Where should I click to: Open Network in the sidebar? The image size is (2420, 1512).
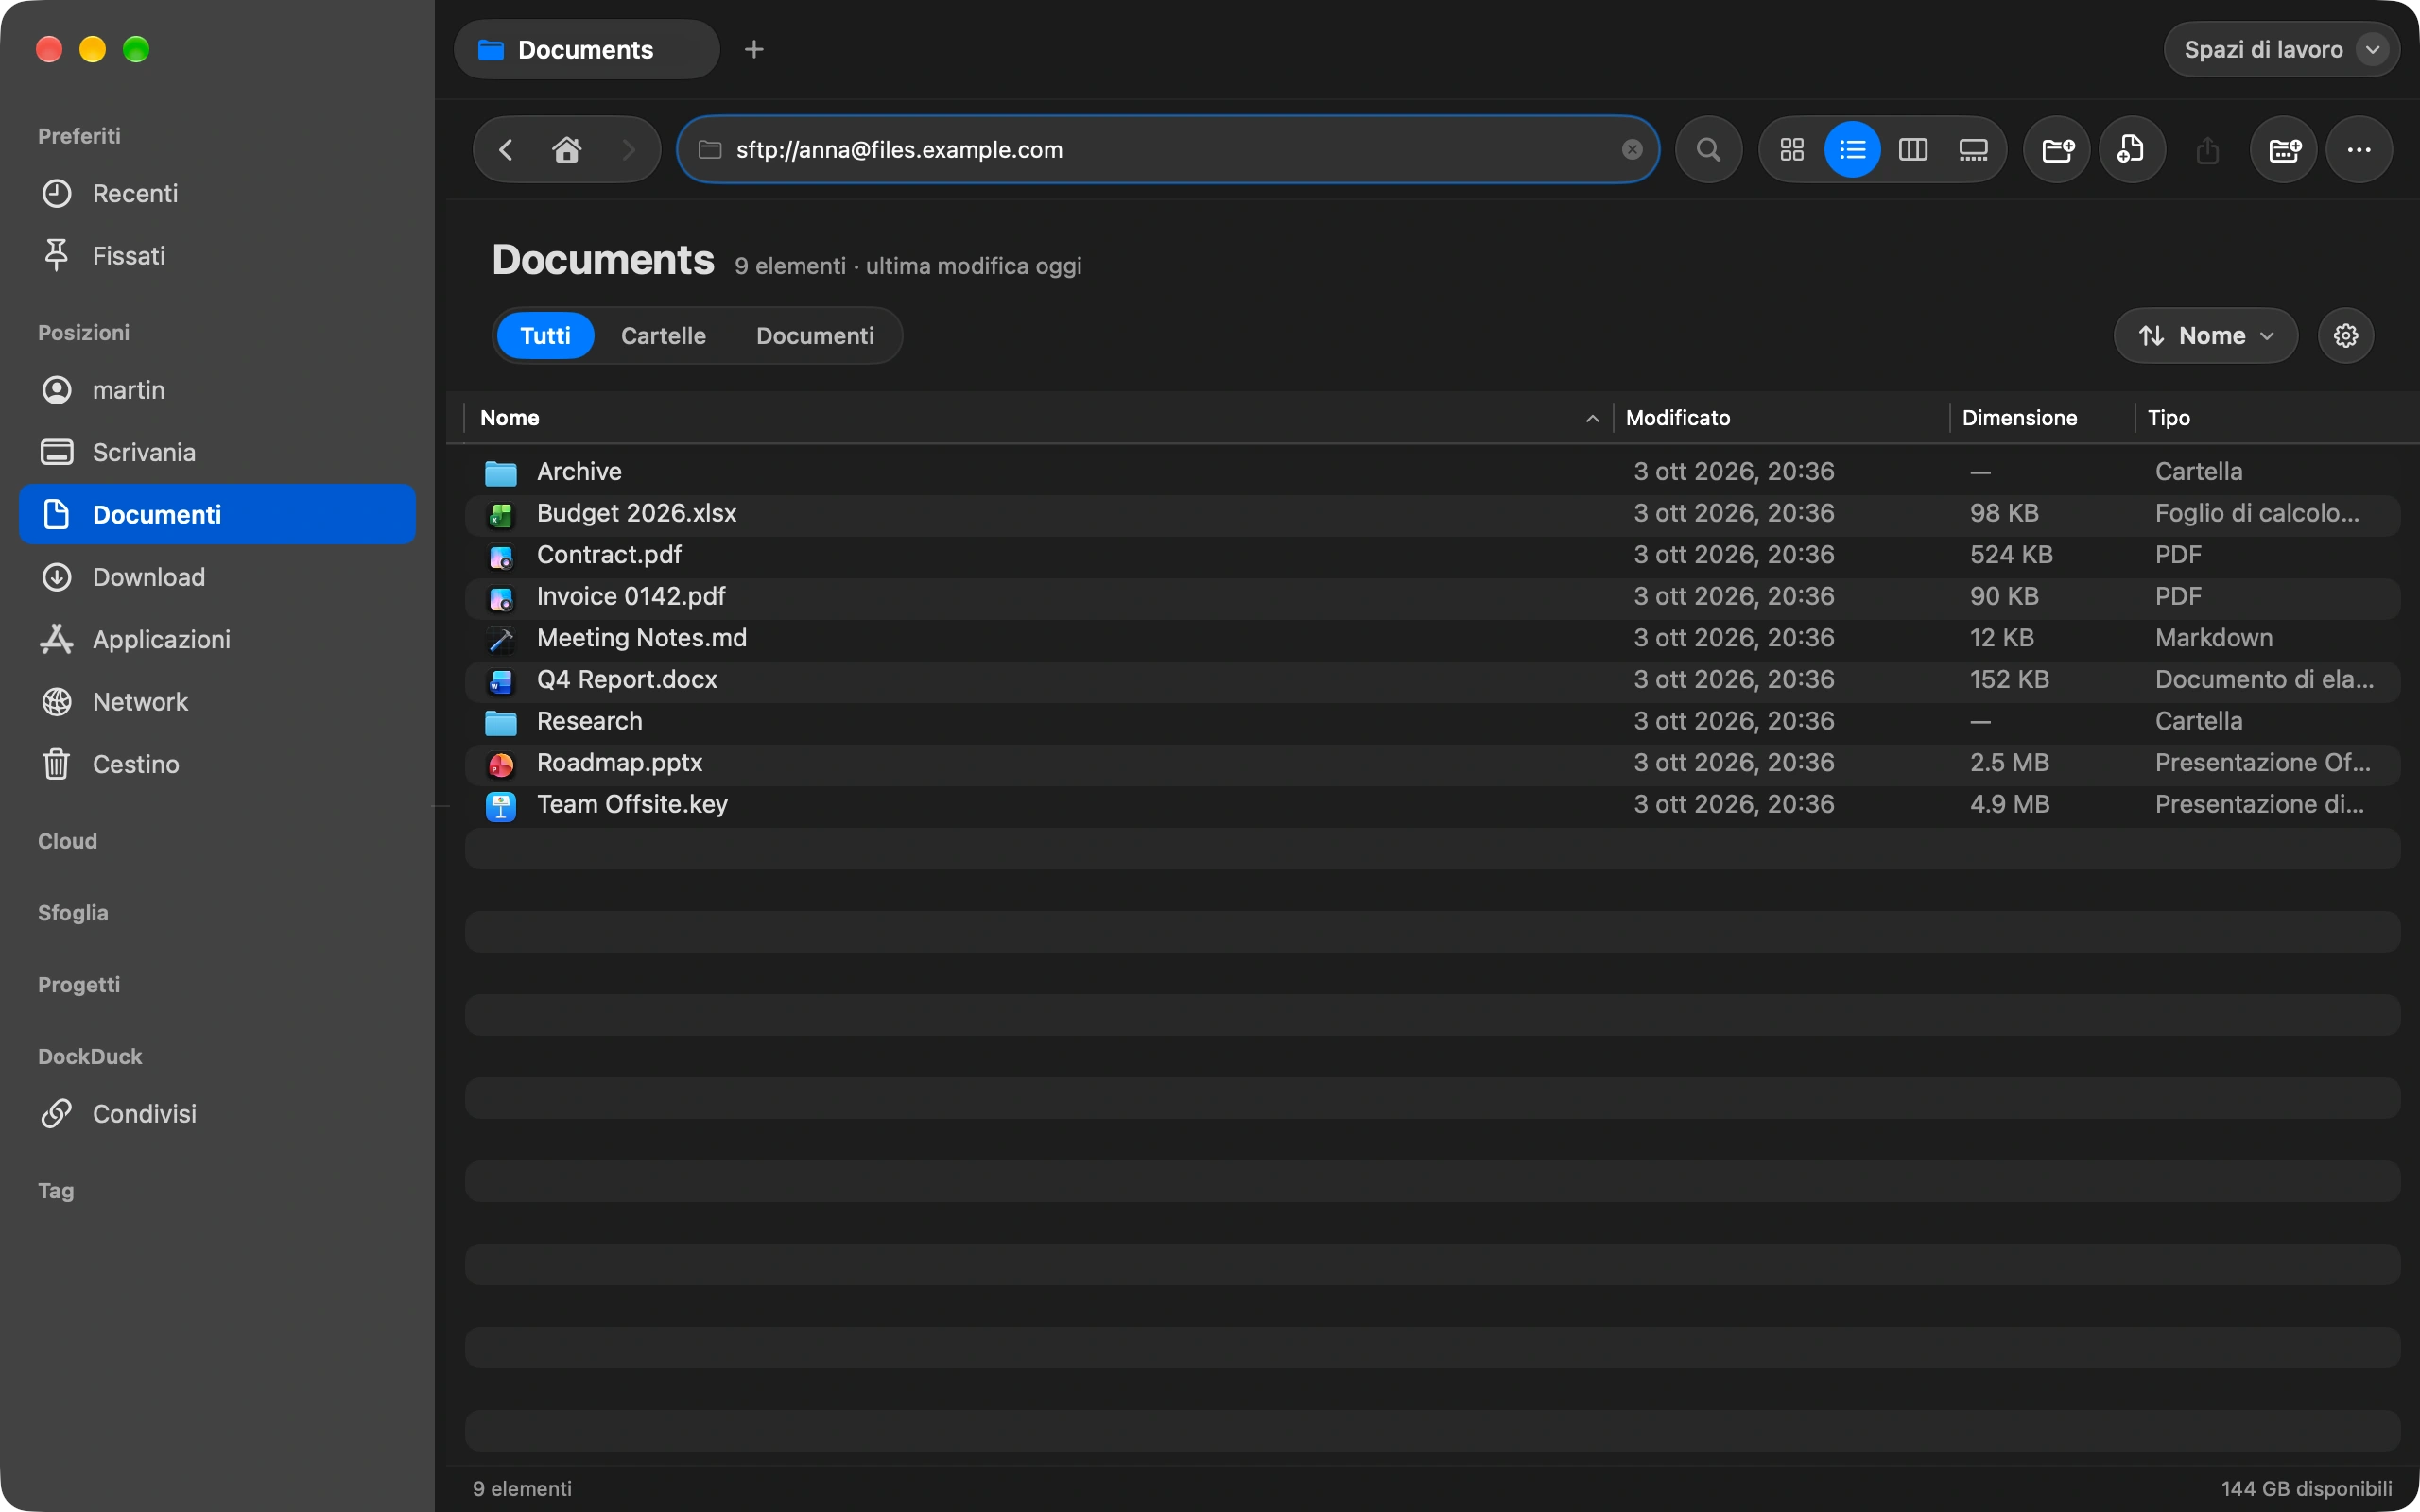click(217, 702)
